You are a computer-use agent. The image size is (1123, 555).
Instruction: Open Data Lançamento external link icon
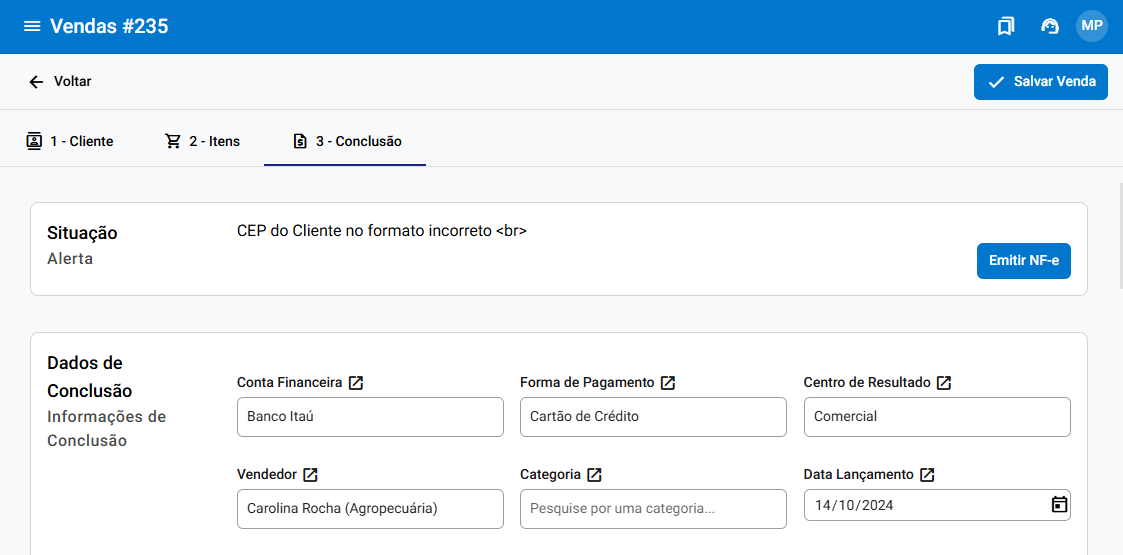click(927, 475)
